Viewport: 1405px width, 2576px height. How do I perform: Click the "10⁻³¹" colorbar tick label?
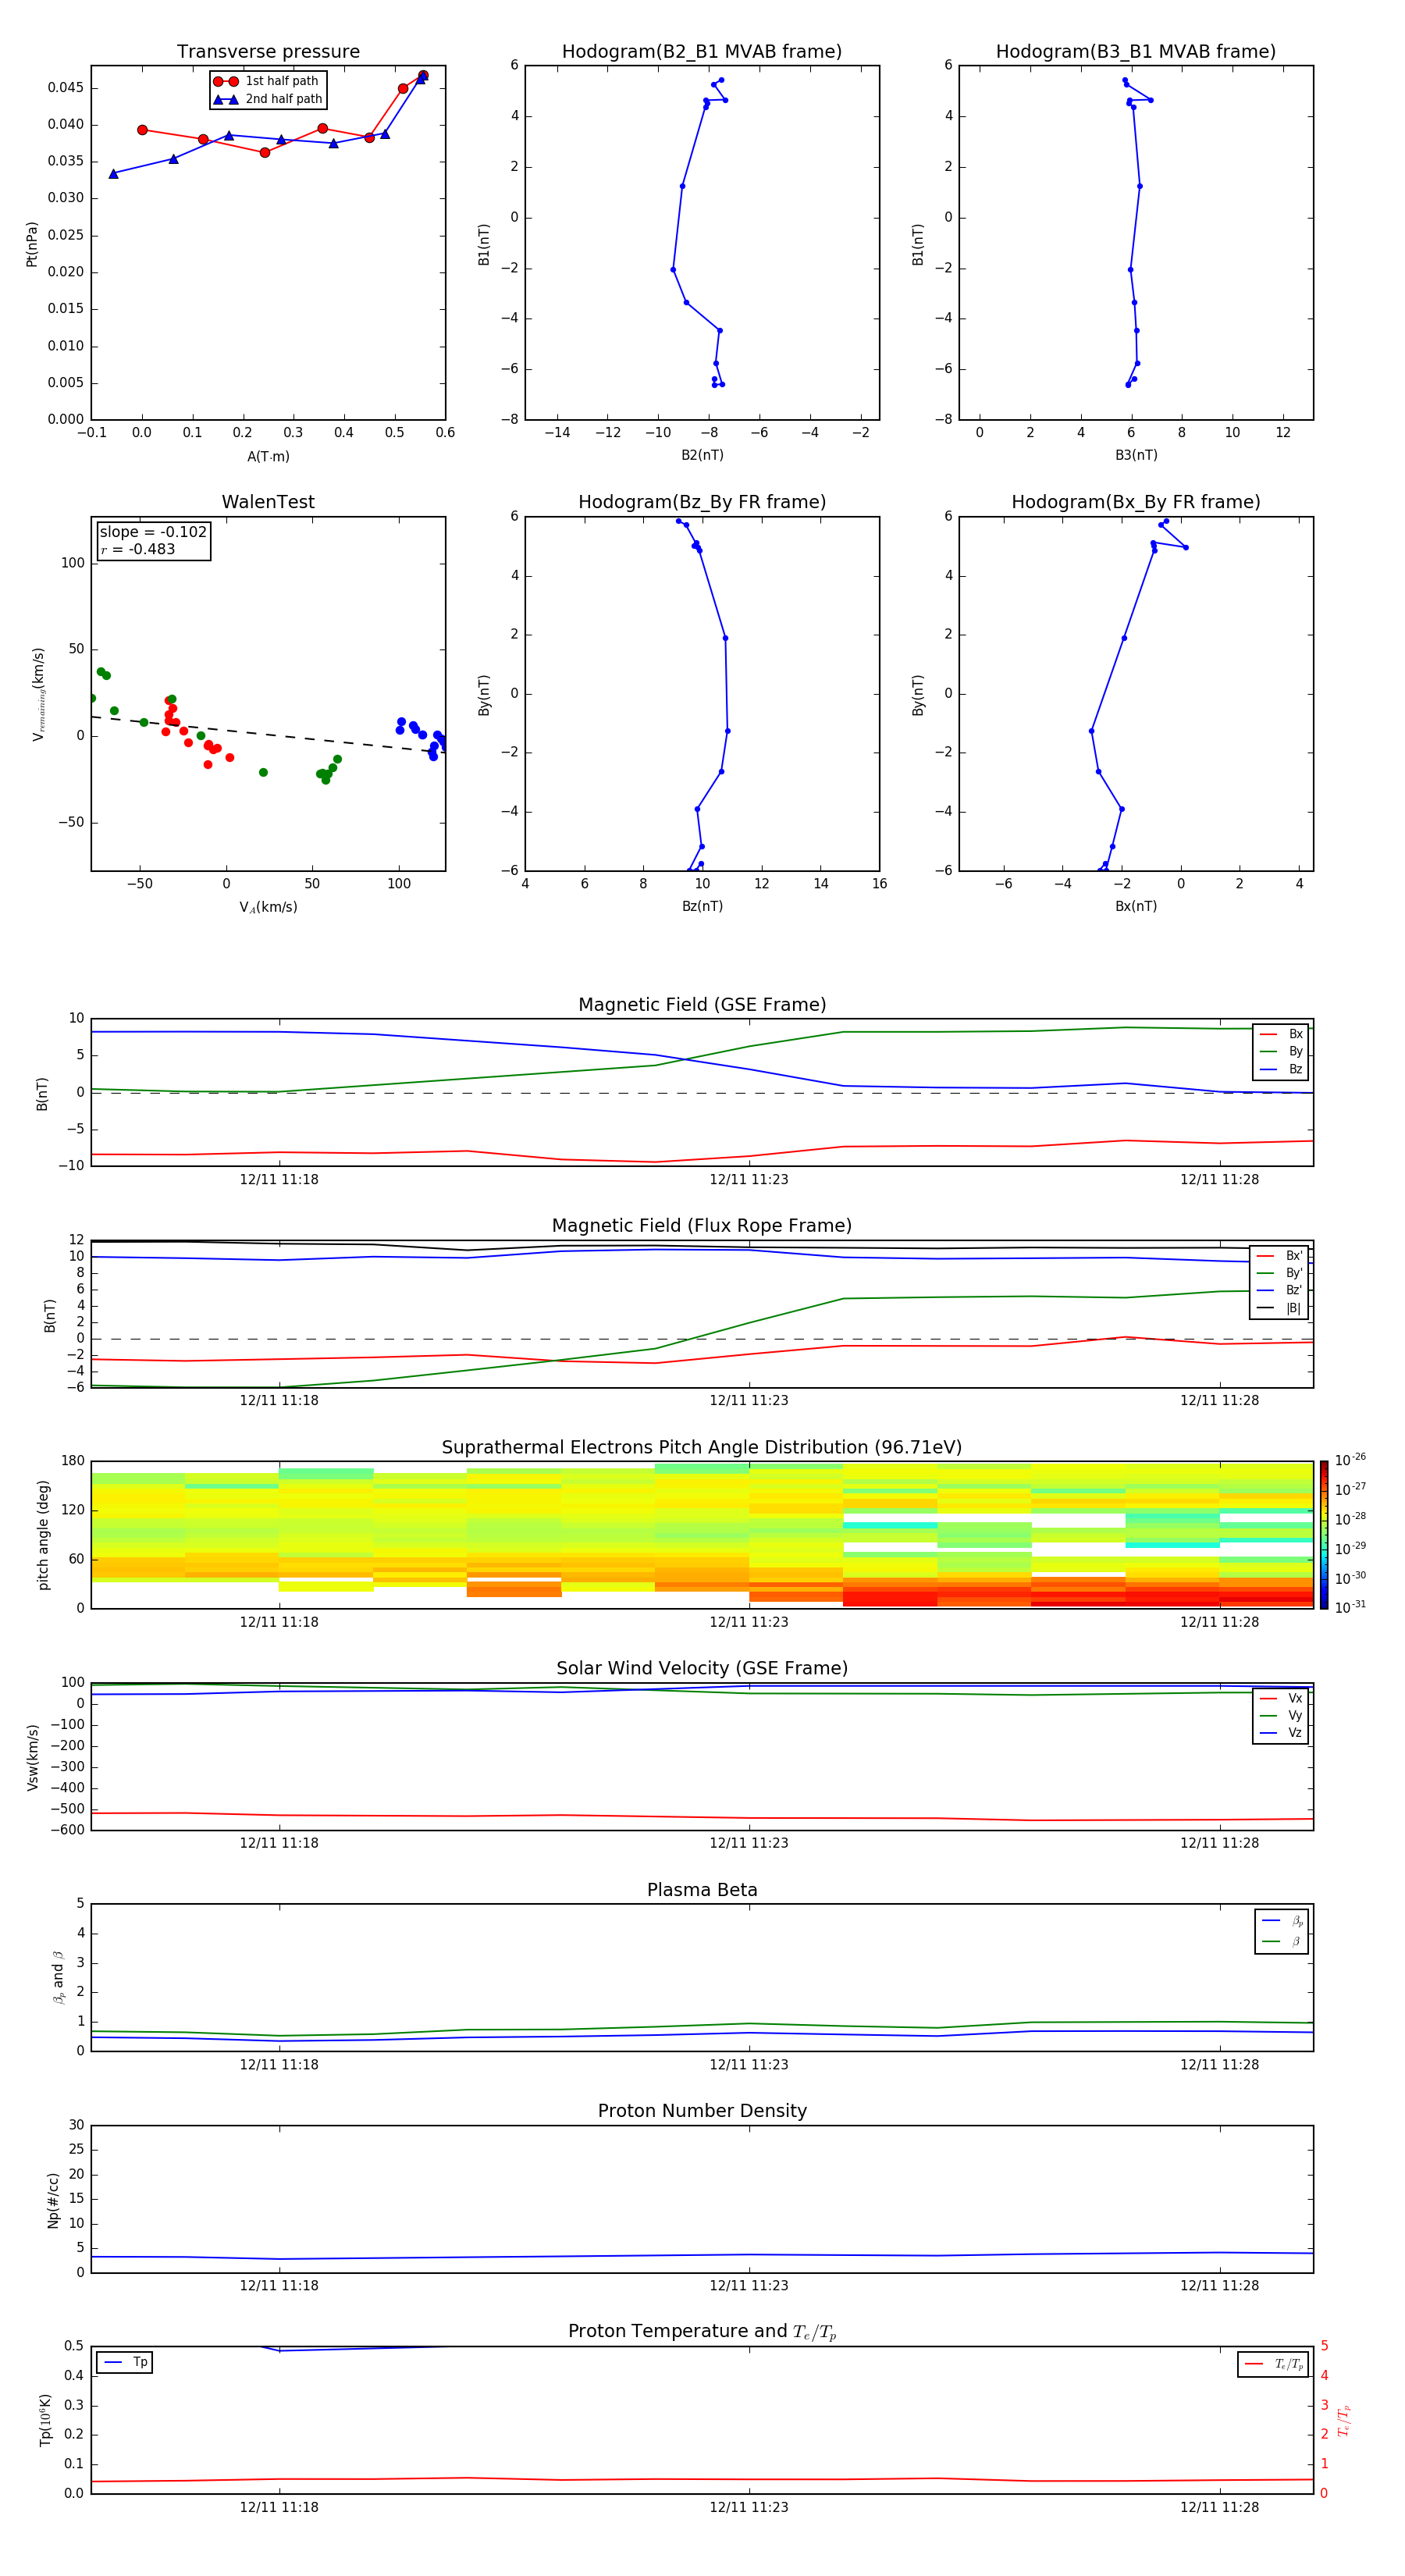(x=1350, y=1607)
